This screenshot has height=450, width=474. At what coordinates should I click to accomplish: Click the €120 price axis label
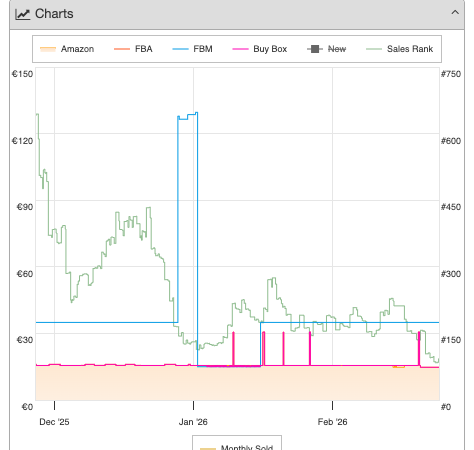point(22,141)
